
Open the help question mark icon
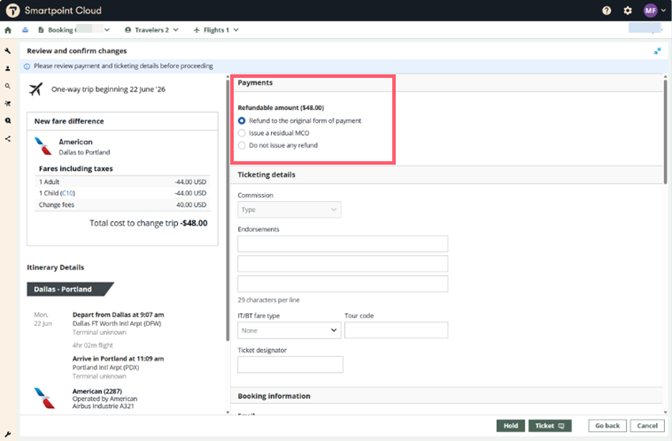pos(607,10)
